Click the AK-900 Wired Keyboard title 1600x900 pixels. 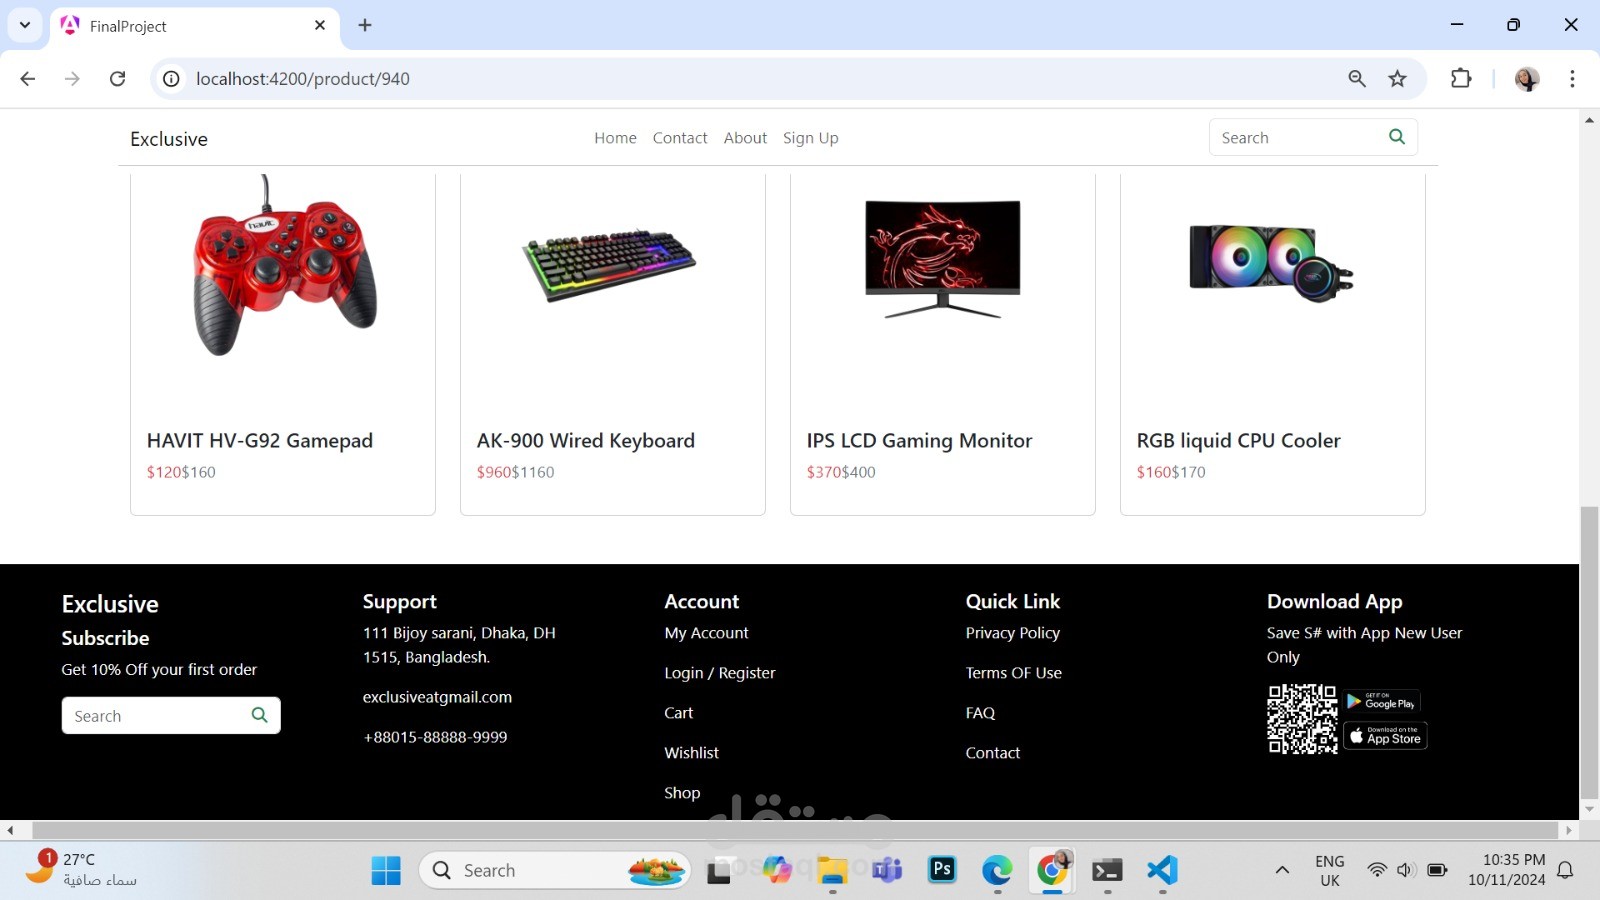pos(586,441)
